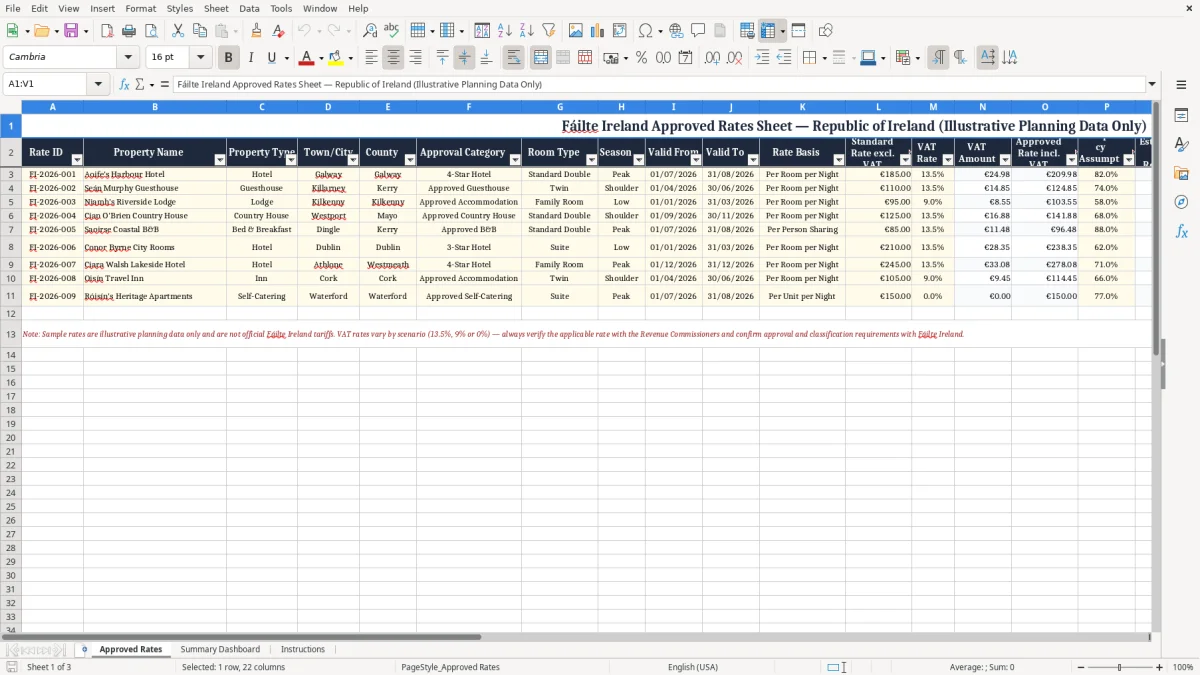Toggle Center Horizontally alignment
Viewport: 1200px width, 675px height.
[393, 58]
